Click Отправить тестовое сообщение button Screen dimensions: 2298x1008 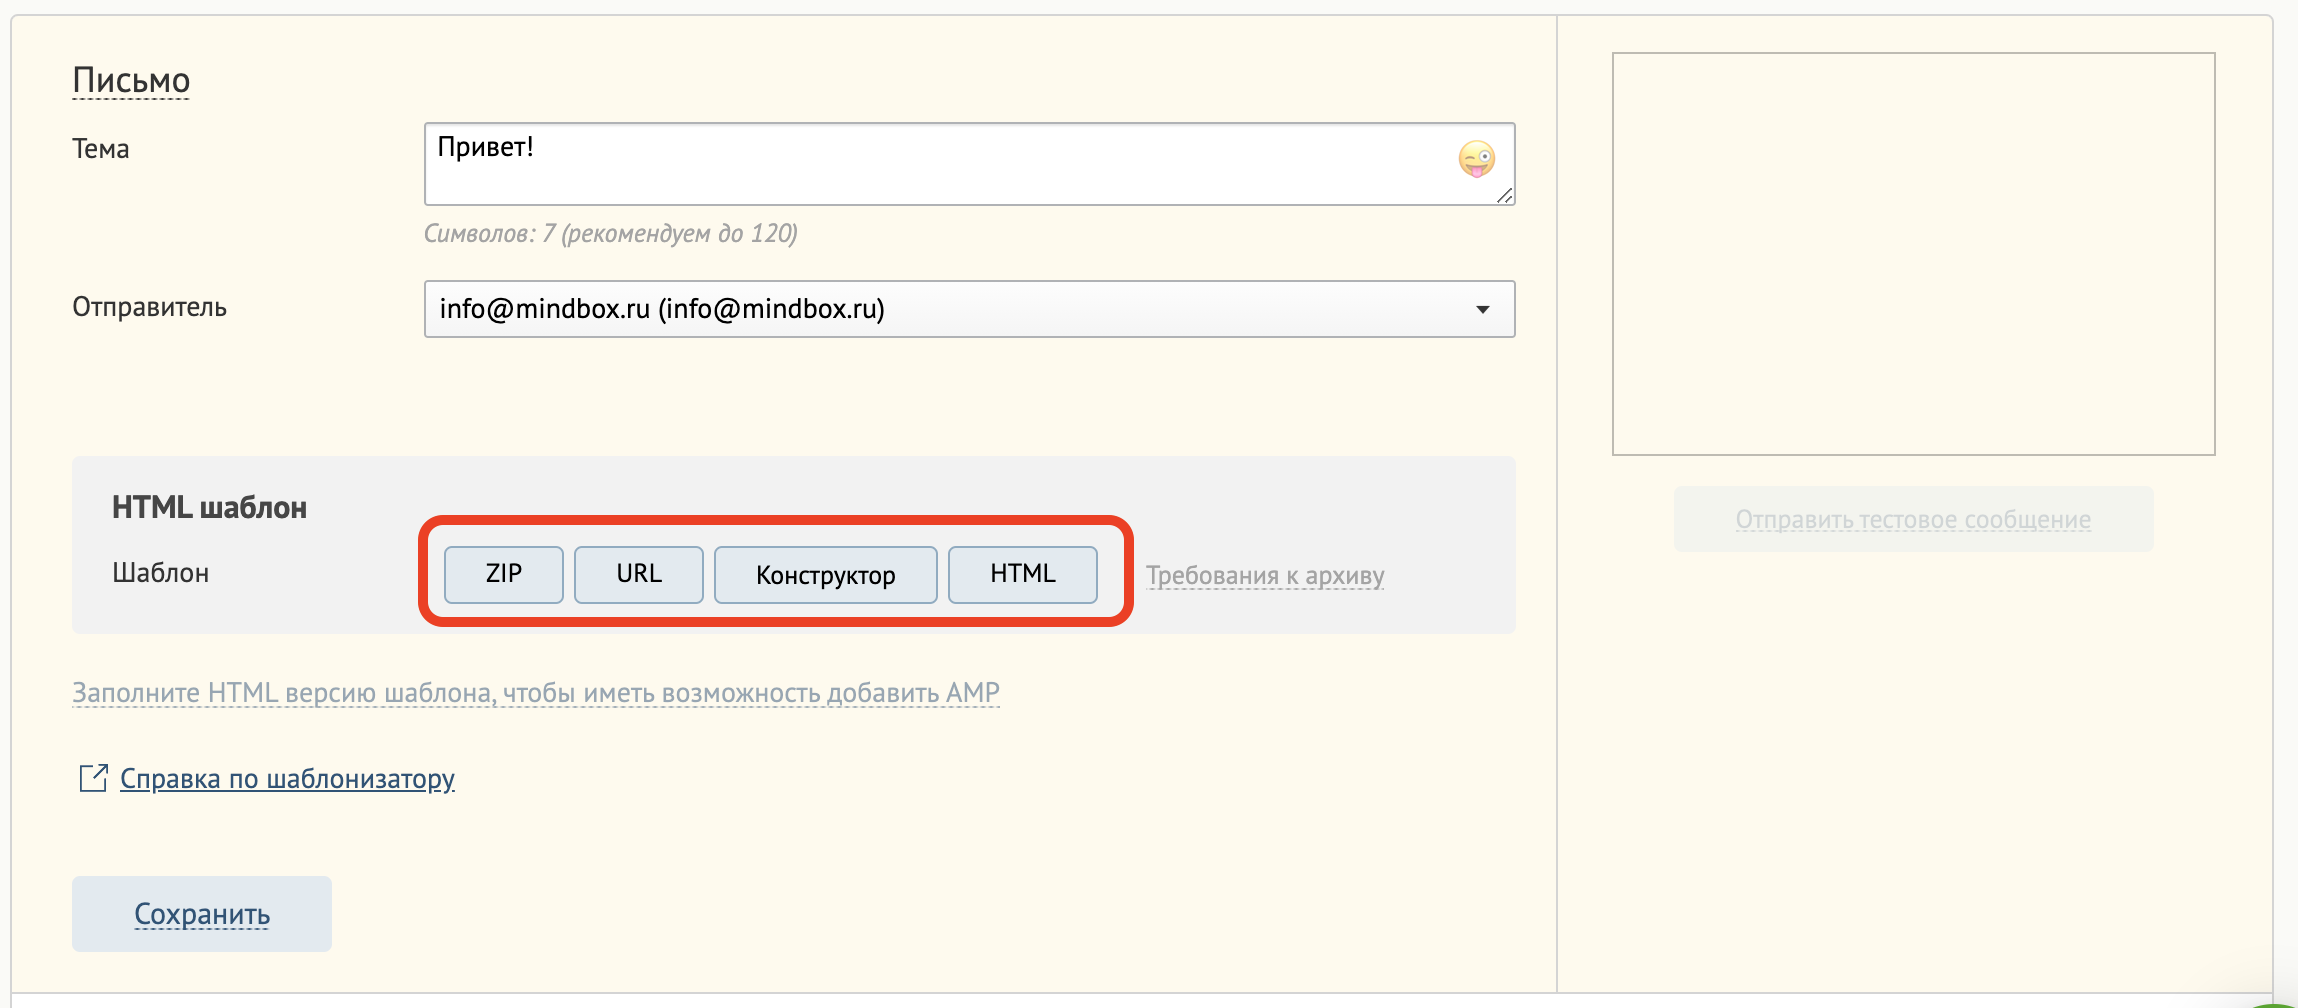(x=1913, y=519)
